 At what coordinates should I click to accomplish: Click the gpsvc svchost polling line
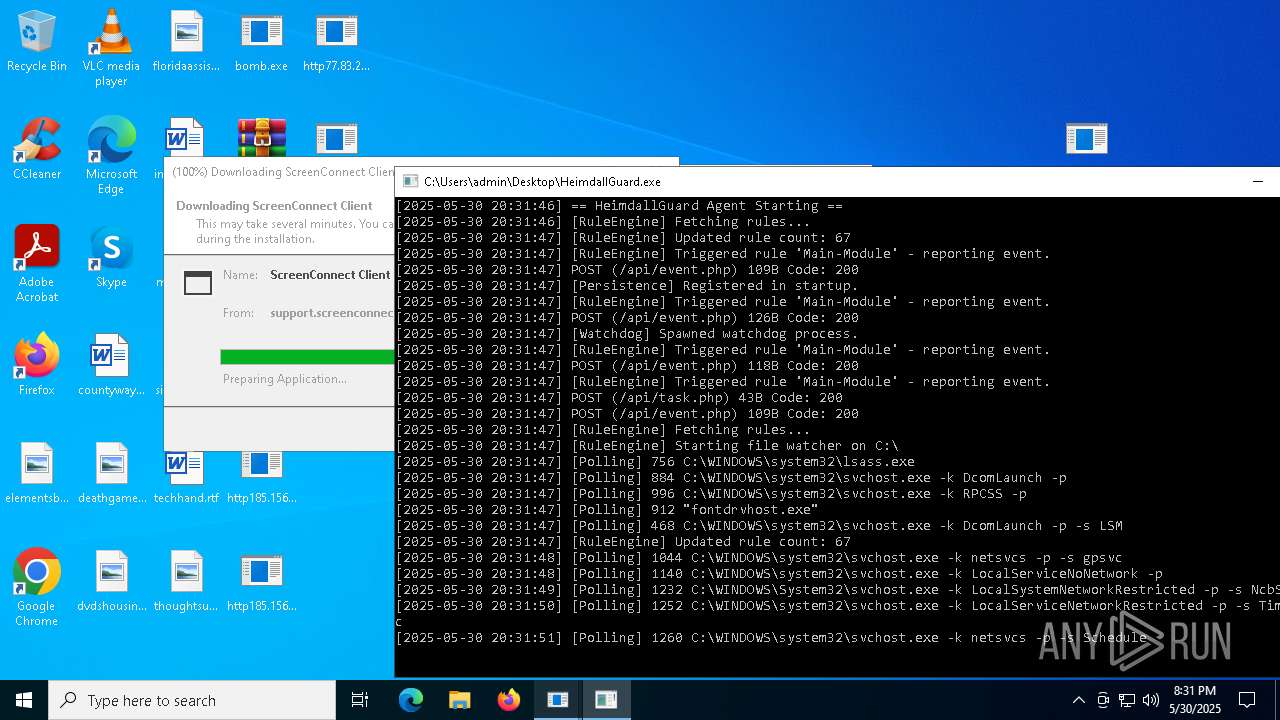[x=760, y=558]
